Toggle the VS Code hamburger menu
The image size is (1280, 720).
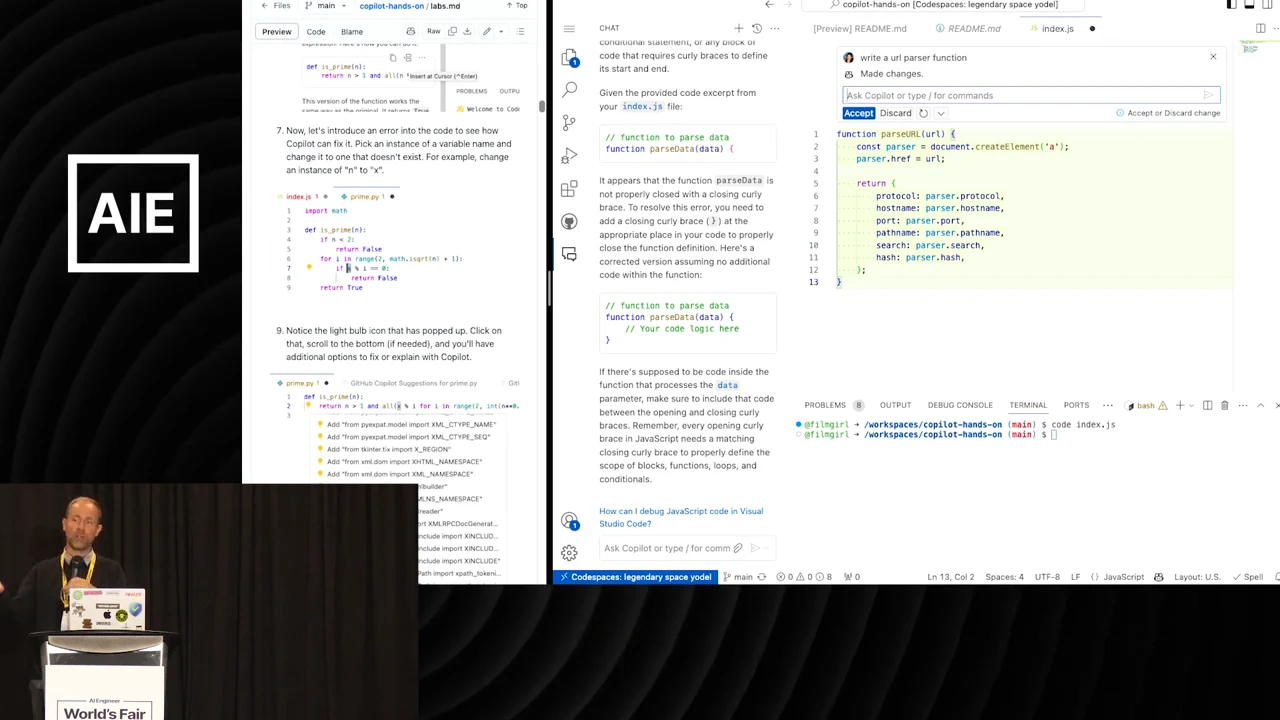coord(569,28)
